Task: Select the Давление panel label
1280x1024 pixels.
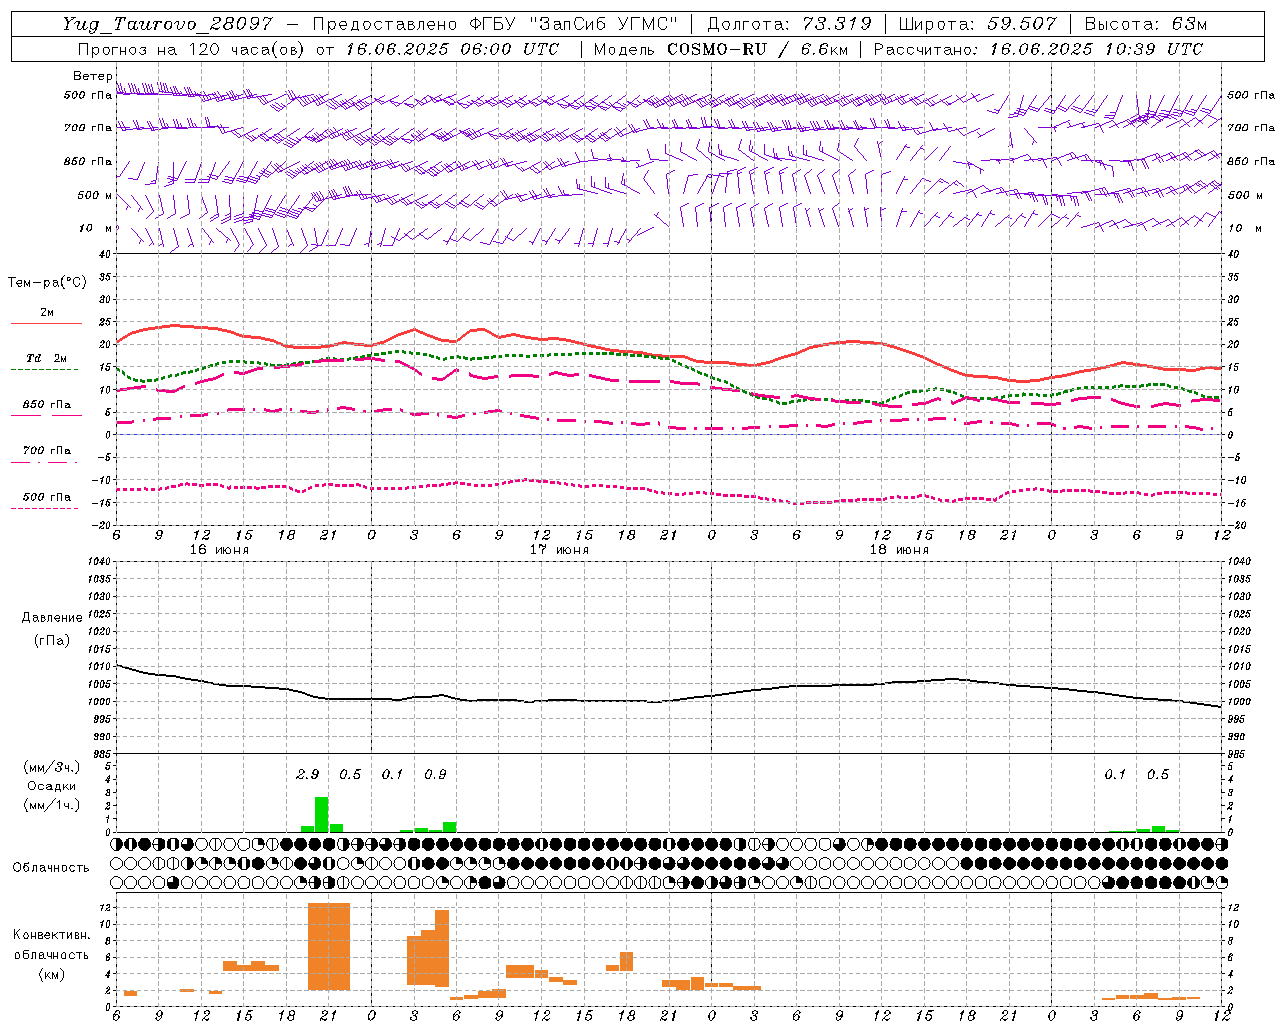Action: [52, 618]
